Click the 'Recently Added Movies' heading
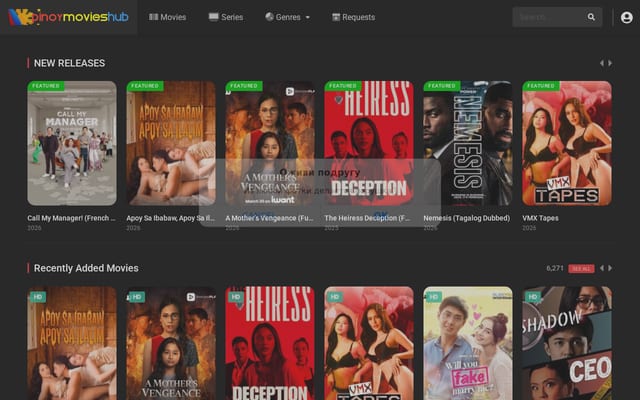The image size is (640, 400). point(86,268)
